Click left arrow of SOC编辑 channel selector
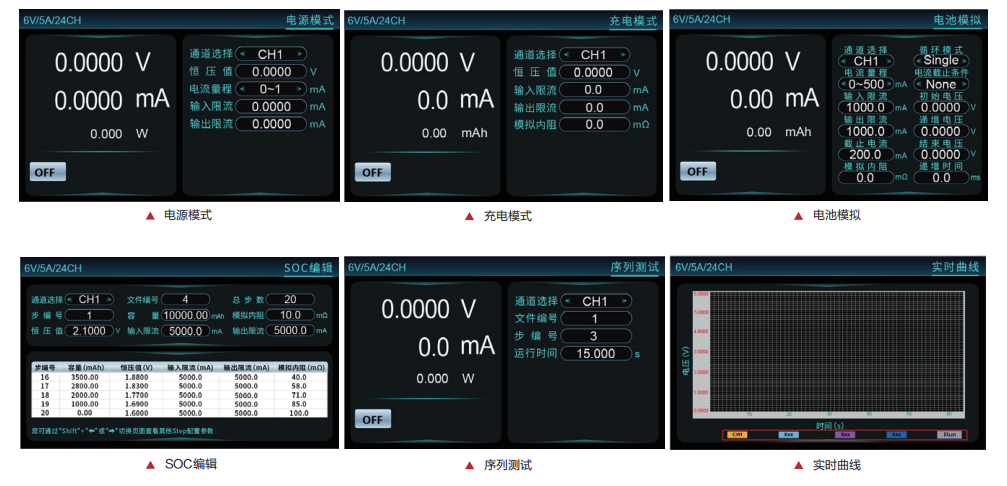This screenshot has height=486, width=1007. 70,299
